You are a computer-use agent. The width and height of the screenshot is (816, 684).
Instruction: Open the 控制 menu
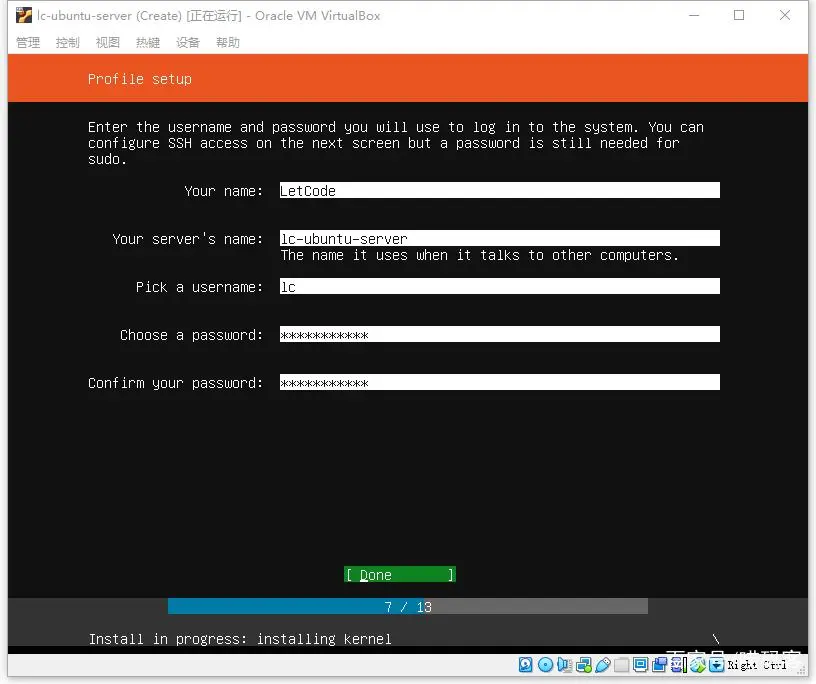(x=68, y=42)
